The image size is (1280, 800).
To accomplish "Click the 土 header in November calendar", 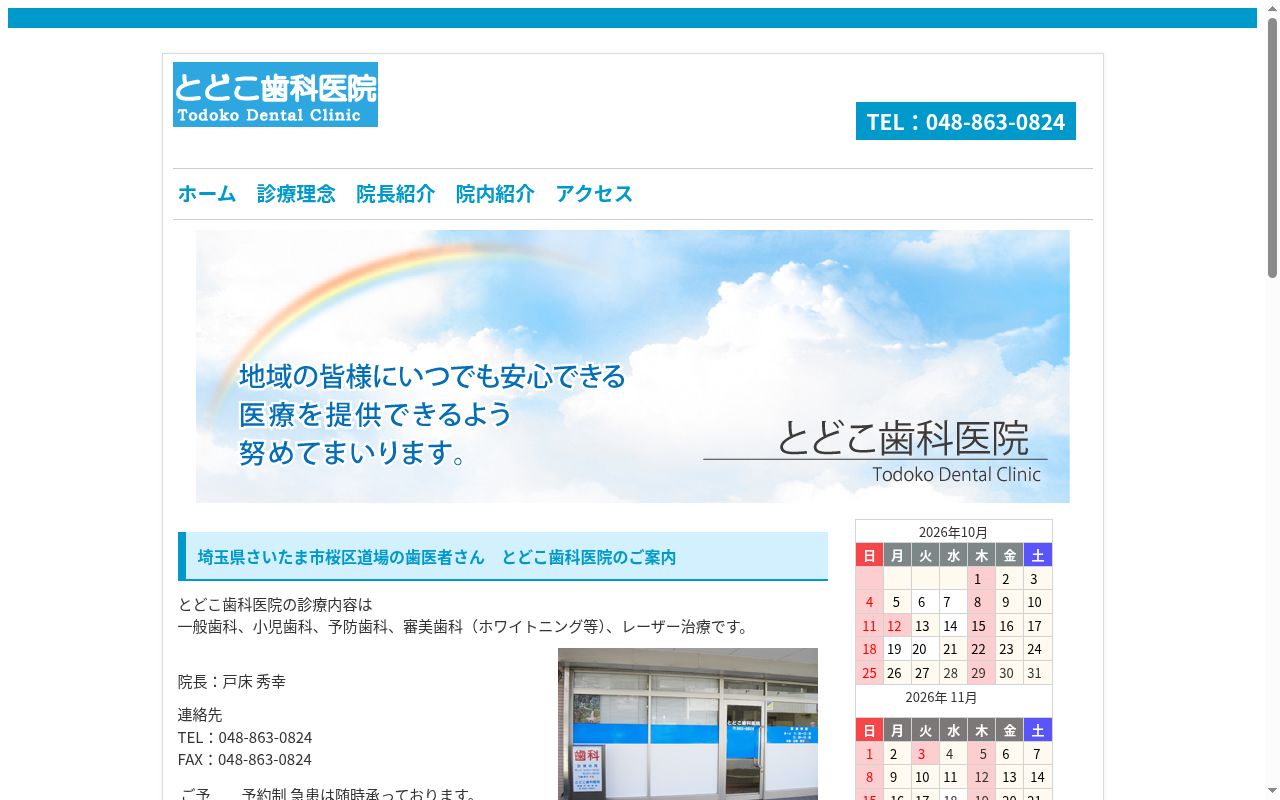I will click(1037, 730).
